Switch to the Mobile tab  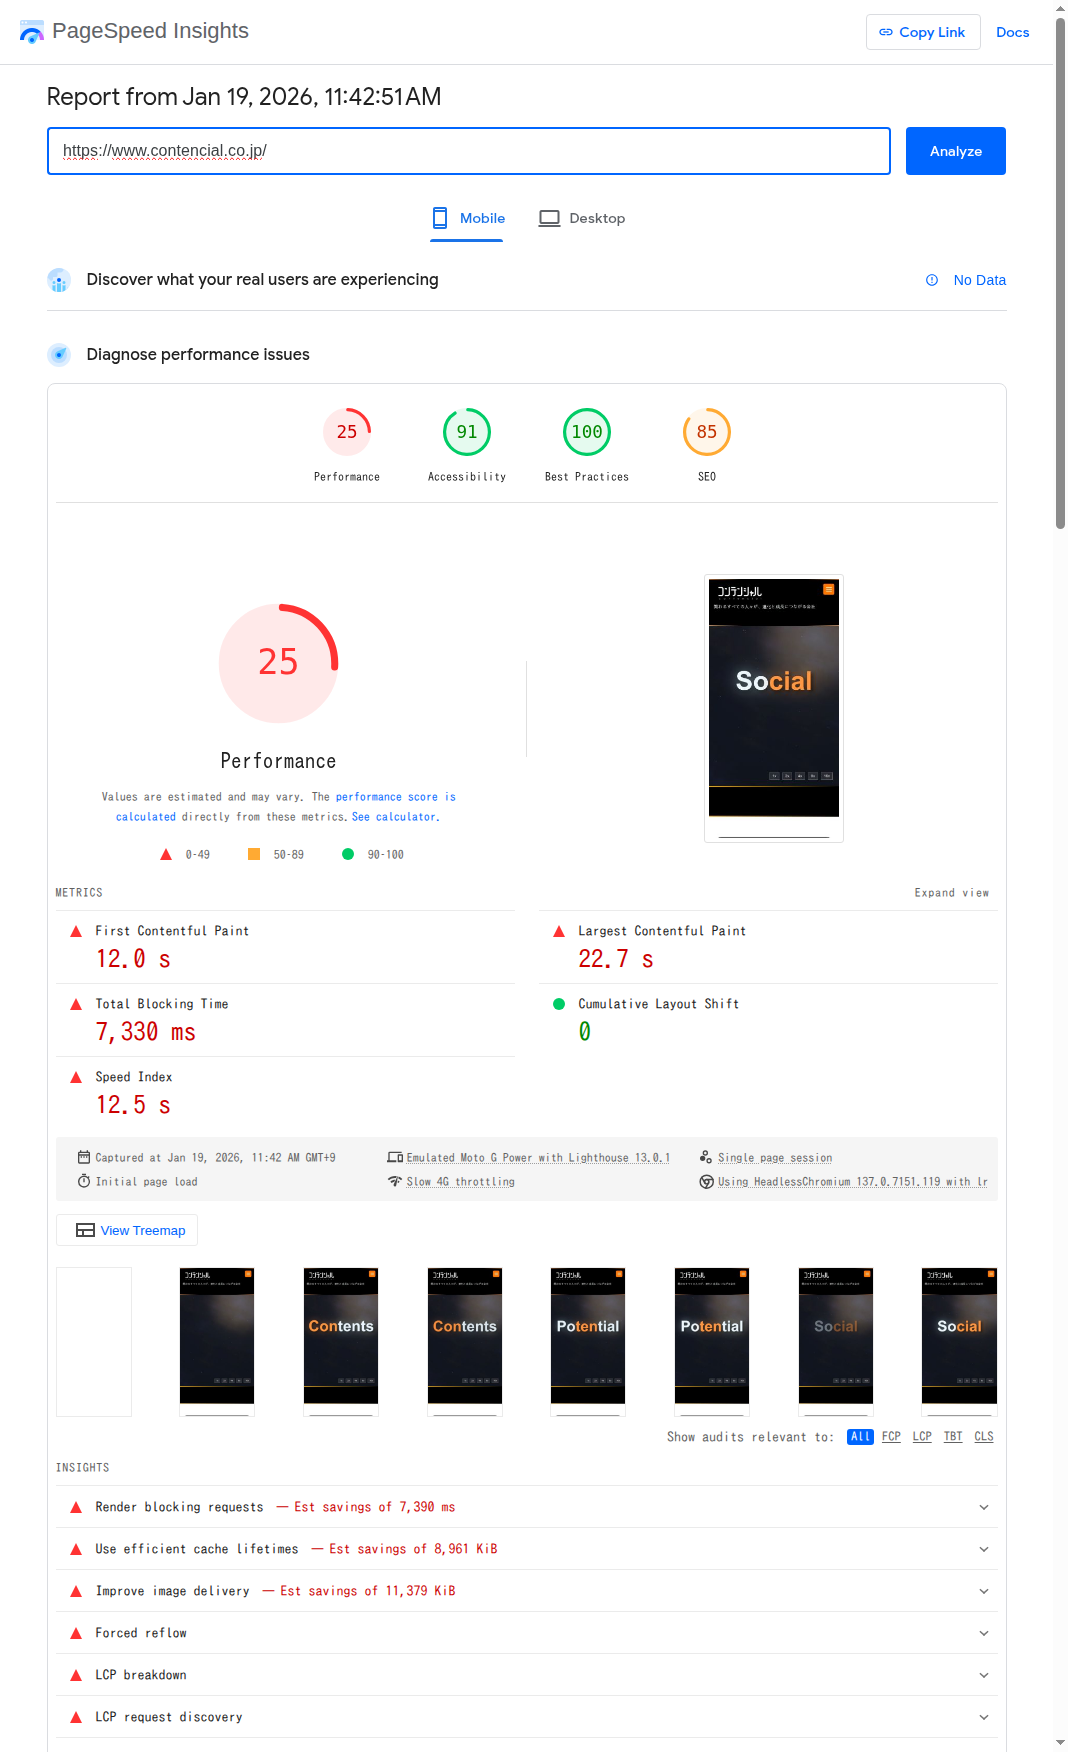pyautogui.click(x=467, y=218)
